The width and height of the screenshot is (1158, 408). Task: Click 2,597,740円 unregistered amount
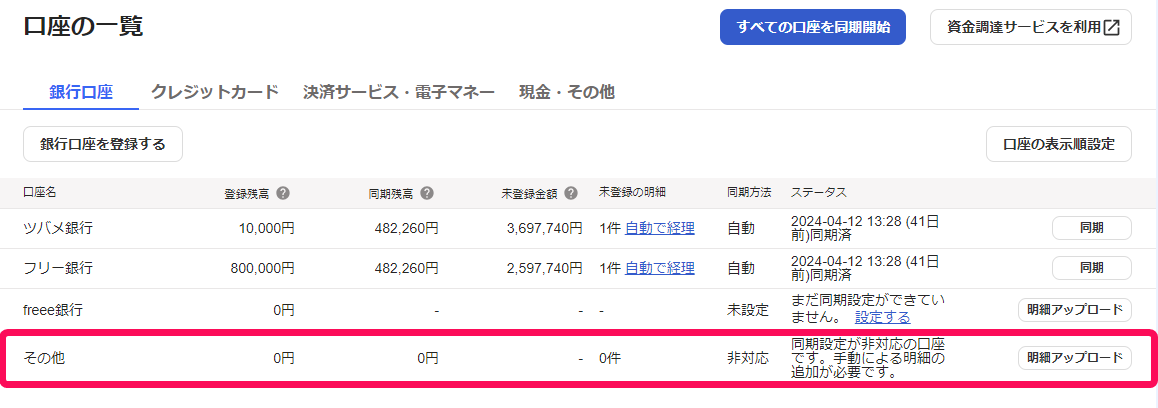[x=544, y=268]
